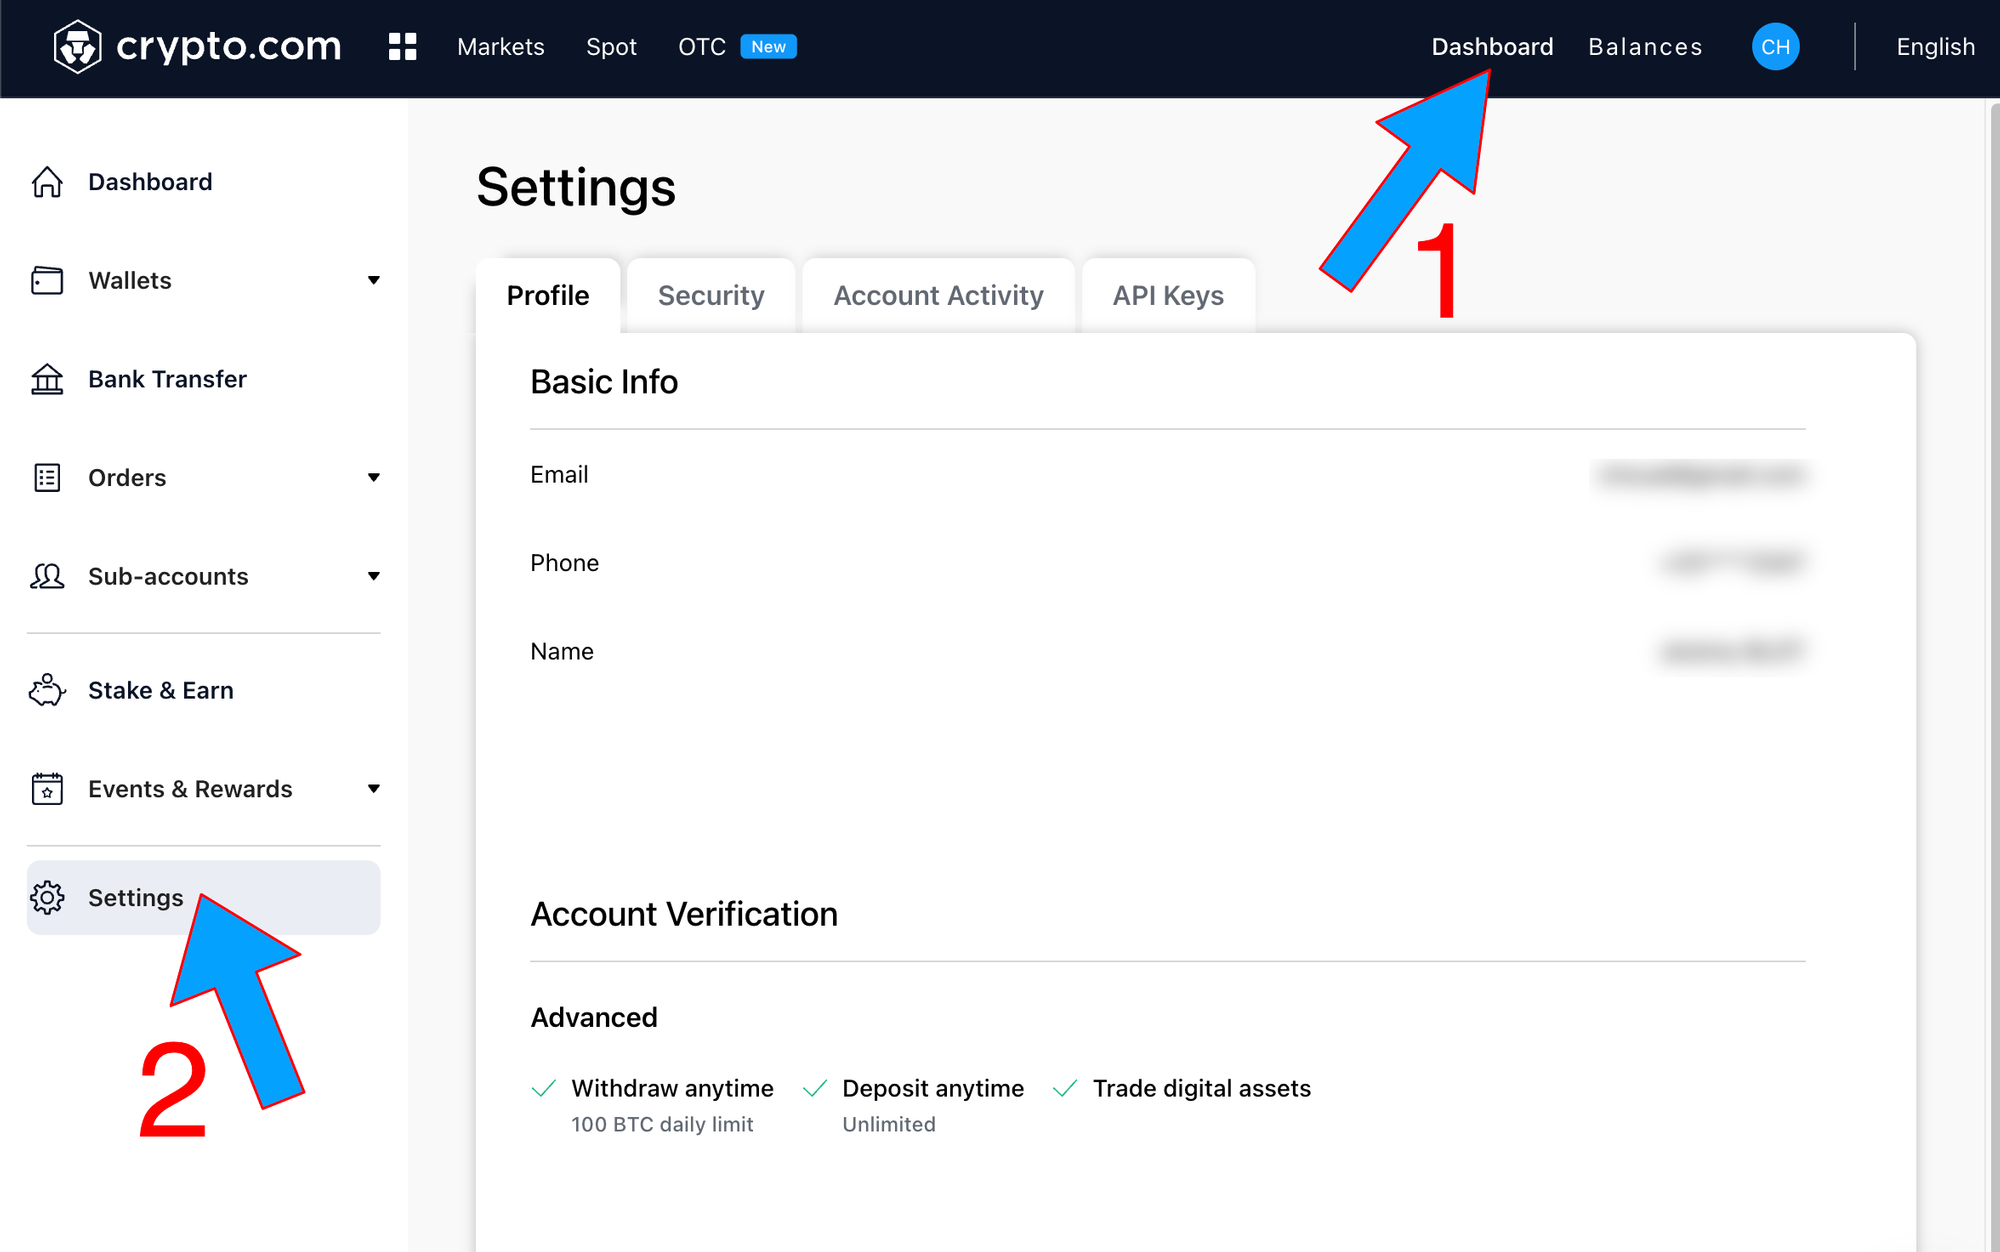2000x1252 pixels.
Task: Click the Stake & Earn icon in sidebar
Action: click(x=46, y=688)
